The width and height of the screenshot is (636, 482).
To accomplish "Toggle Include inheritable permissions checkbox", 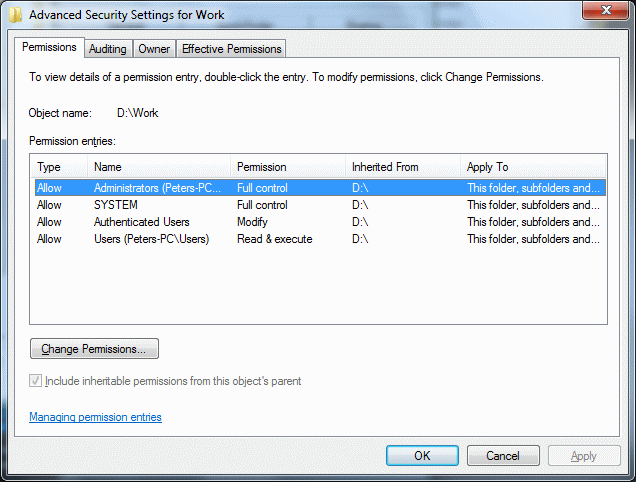I will pos(37,381).
